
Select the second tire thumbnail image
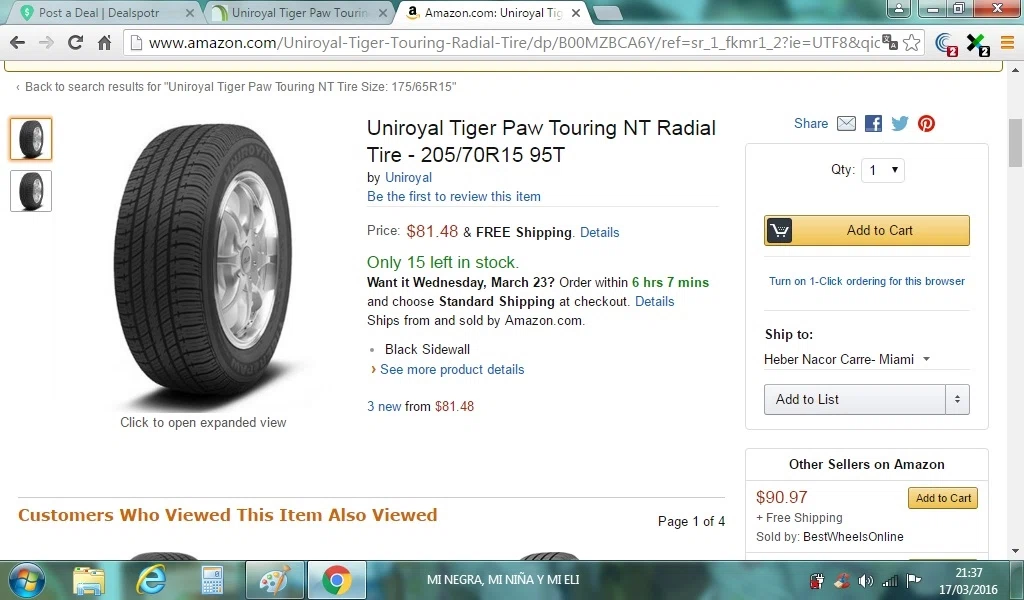click(x=31, y=191)
